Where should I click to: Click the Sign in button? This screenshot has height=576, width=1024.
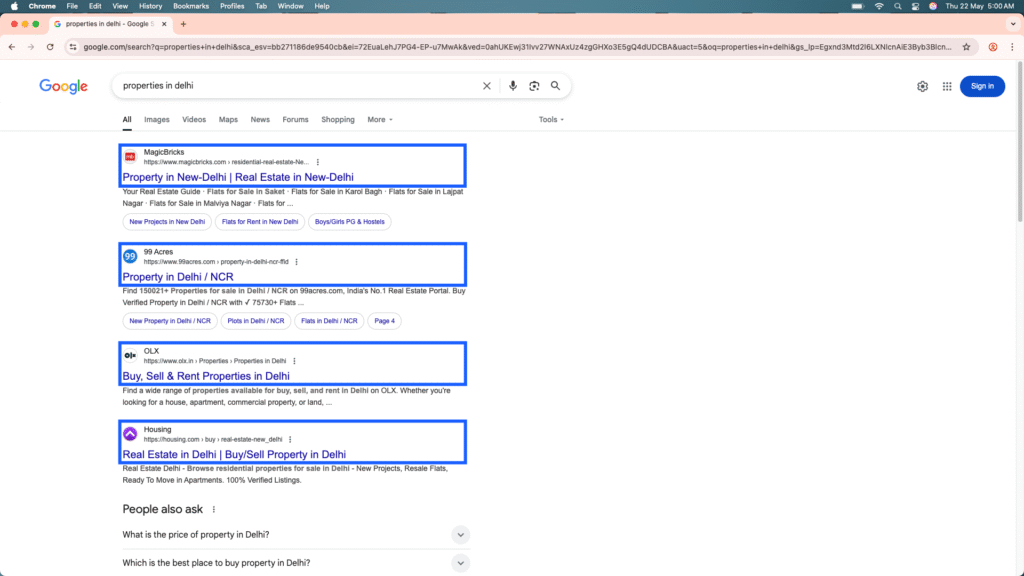click(982, 86)
